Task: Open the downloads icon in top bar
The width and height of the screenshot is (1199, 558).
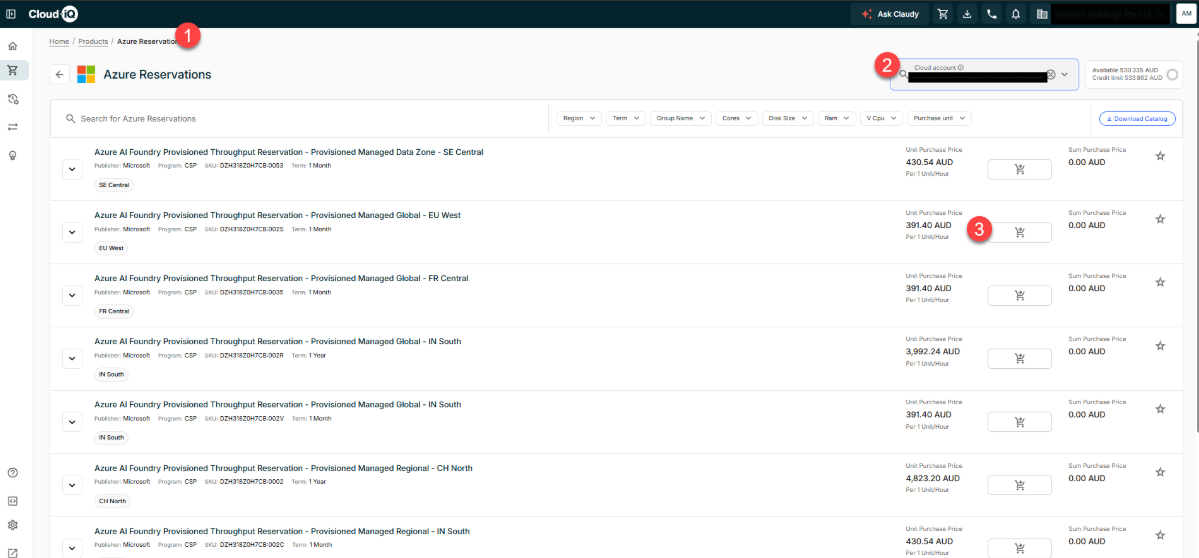Action: [x=967, y=14]
